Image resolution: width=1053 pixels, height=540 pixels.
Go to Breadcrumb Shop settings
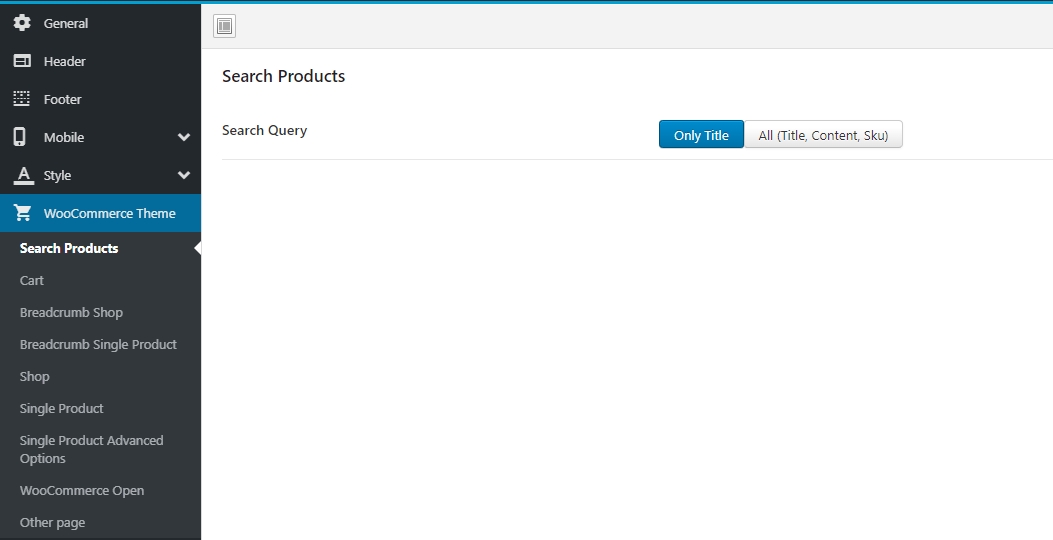pos(71,312)
